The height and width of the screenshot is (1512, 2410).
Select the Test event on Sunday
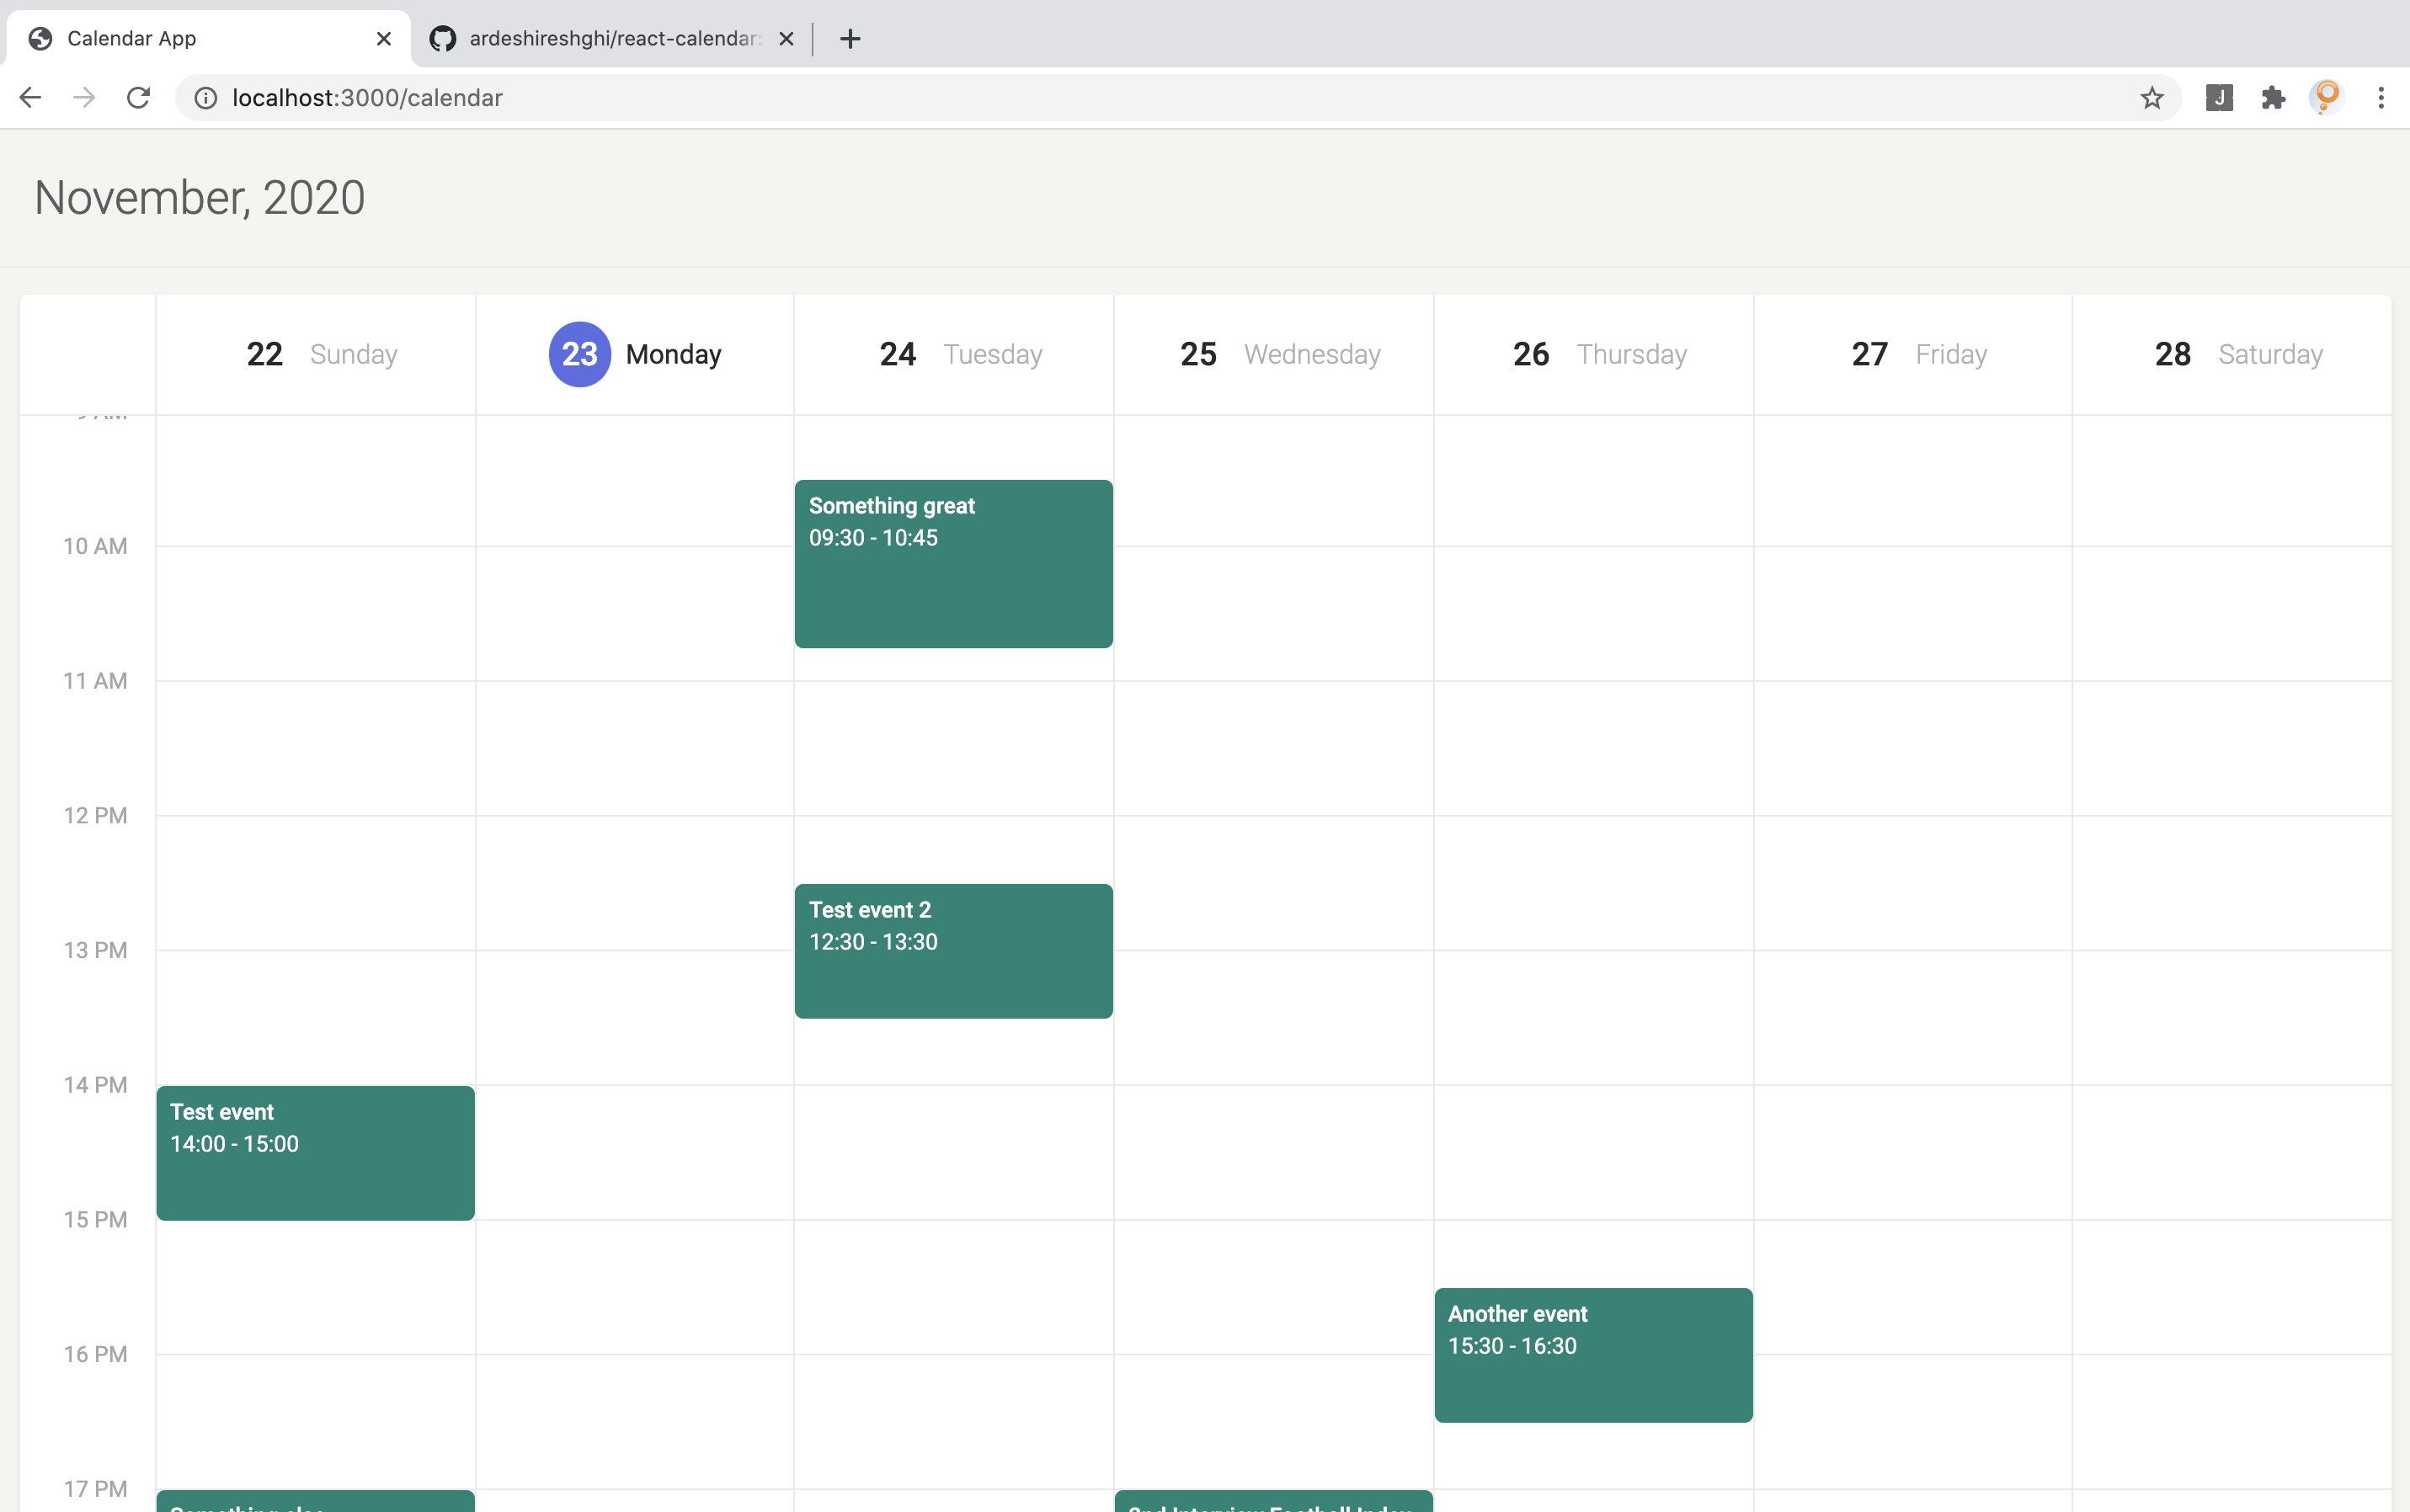pyautogui.click(x=315, y=1152)
